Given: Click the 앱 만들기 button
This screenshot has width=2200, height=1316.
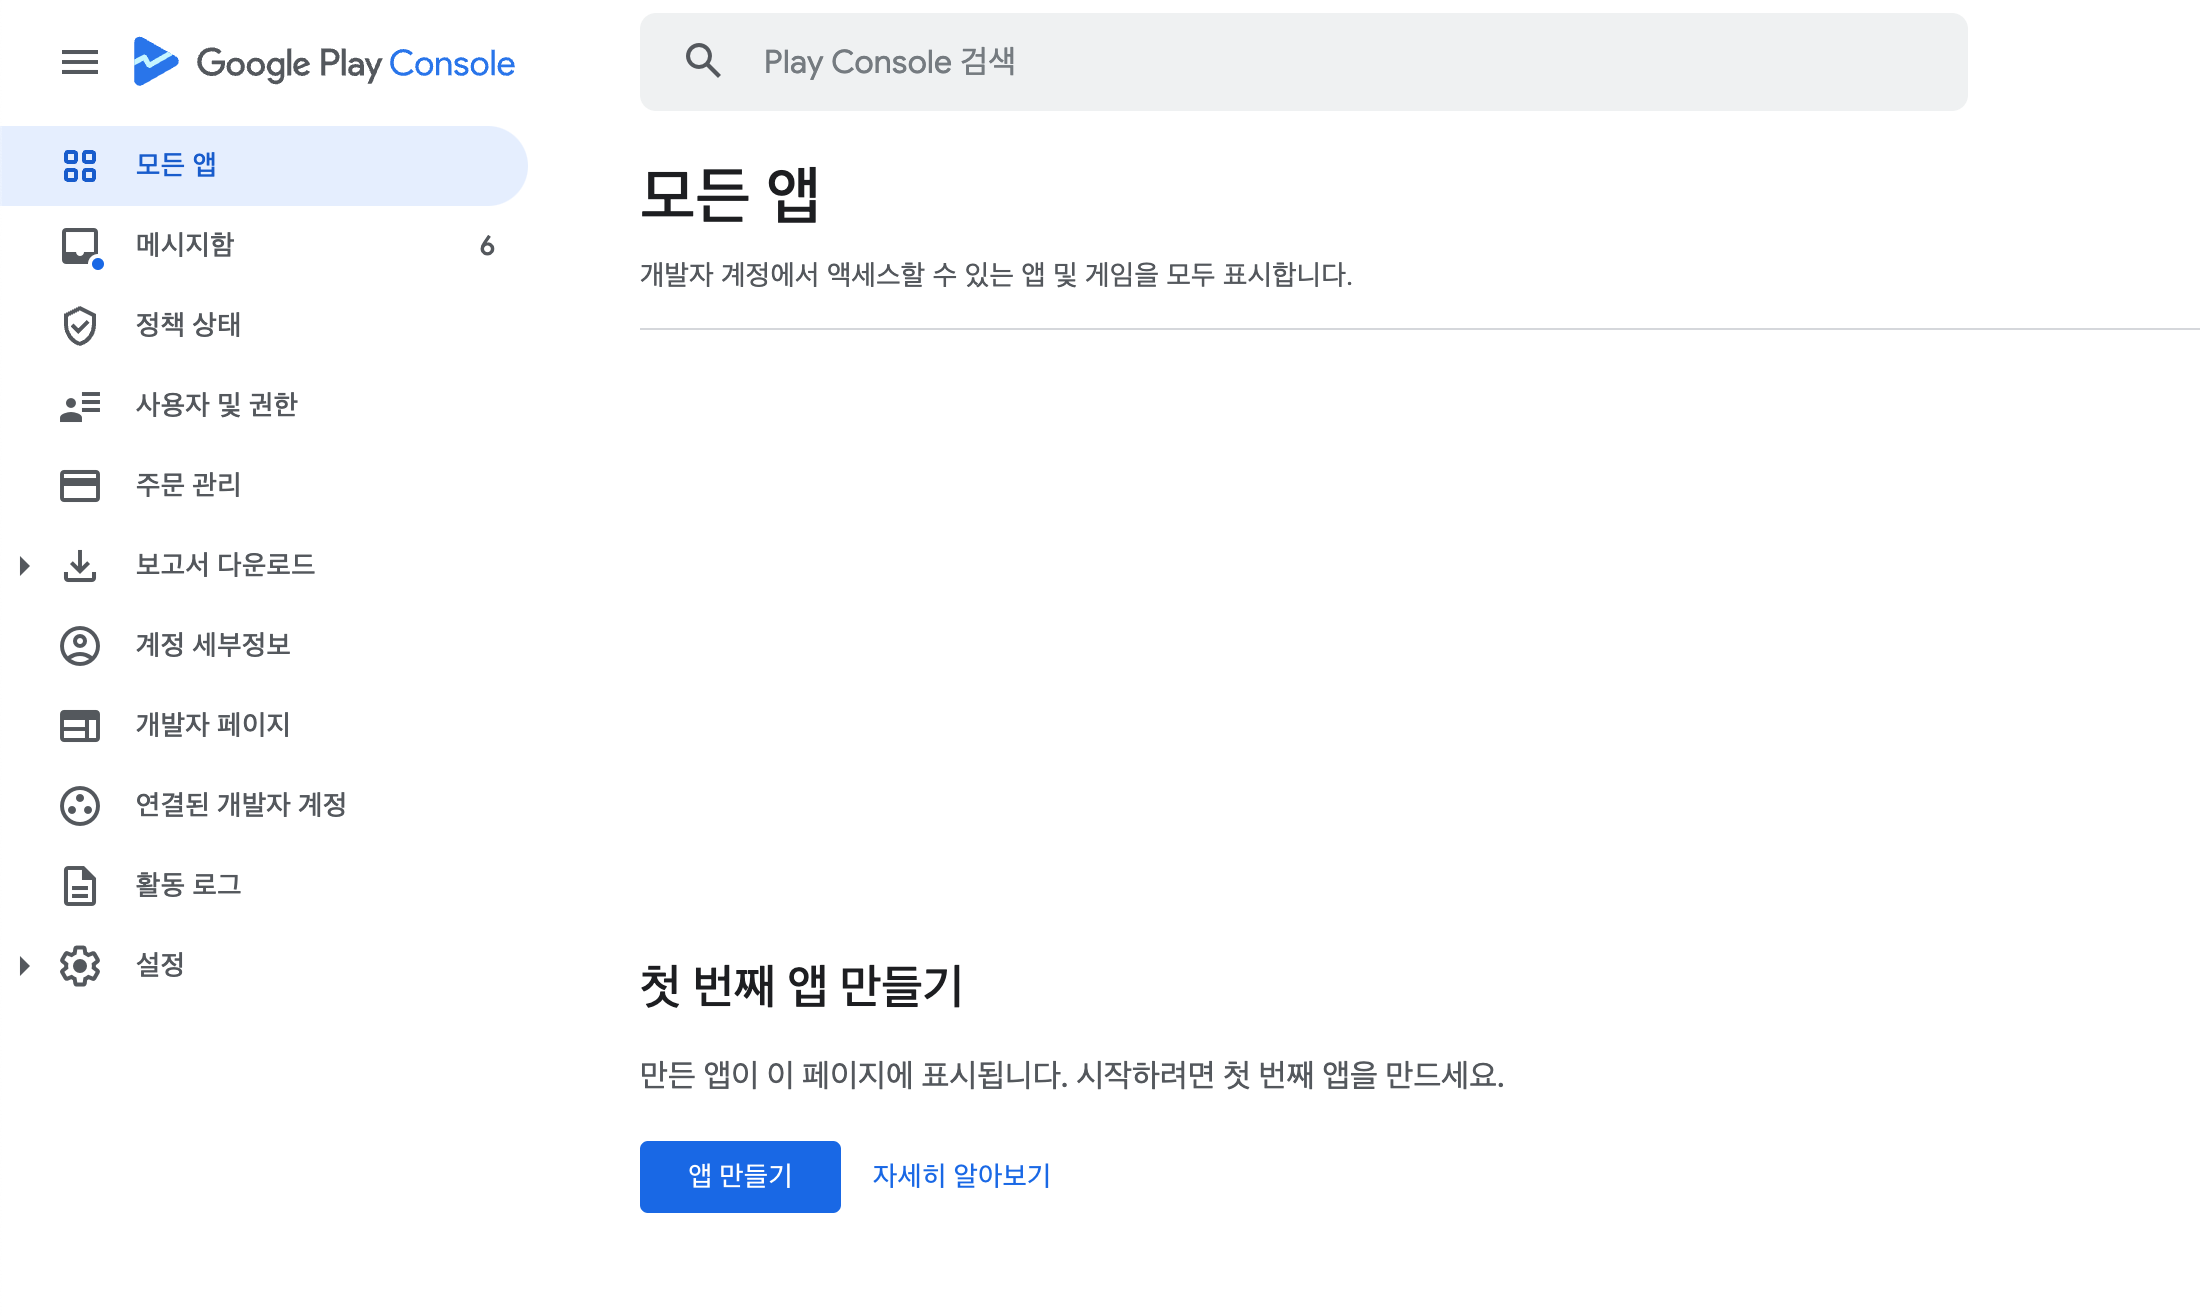Looking at the screenshot, I should 740,1176.
